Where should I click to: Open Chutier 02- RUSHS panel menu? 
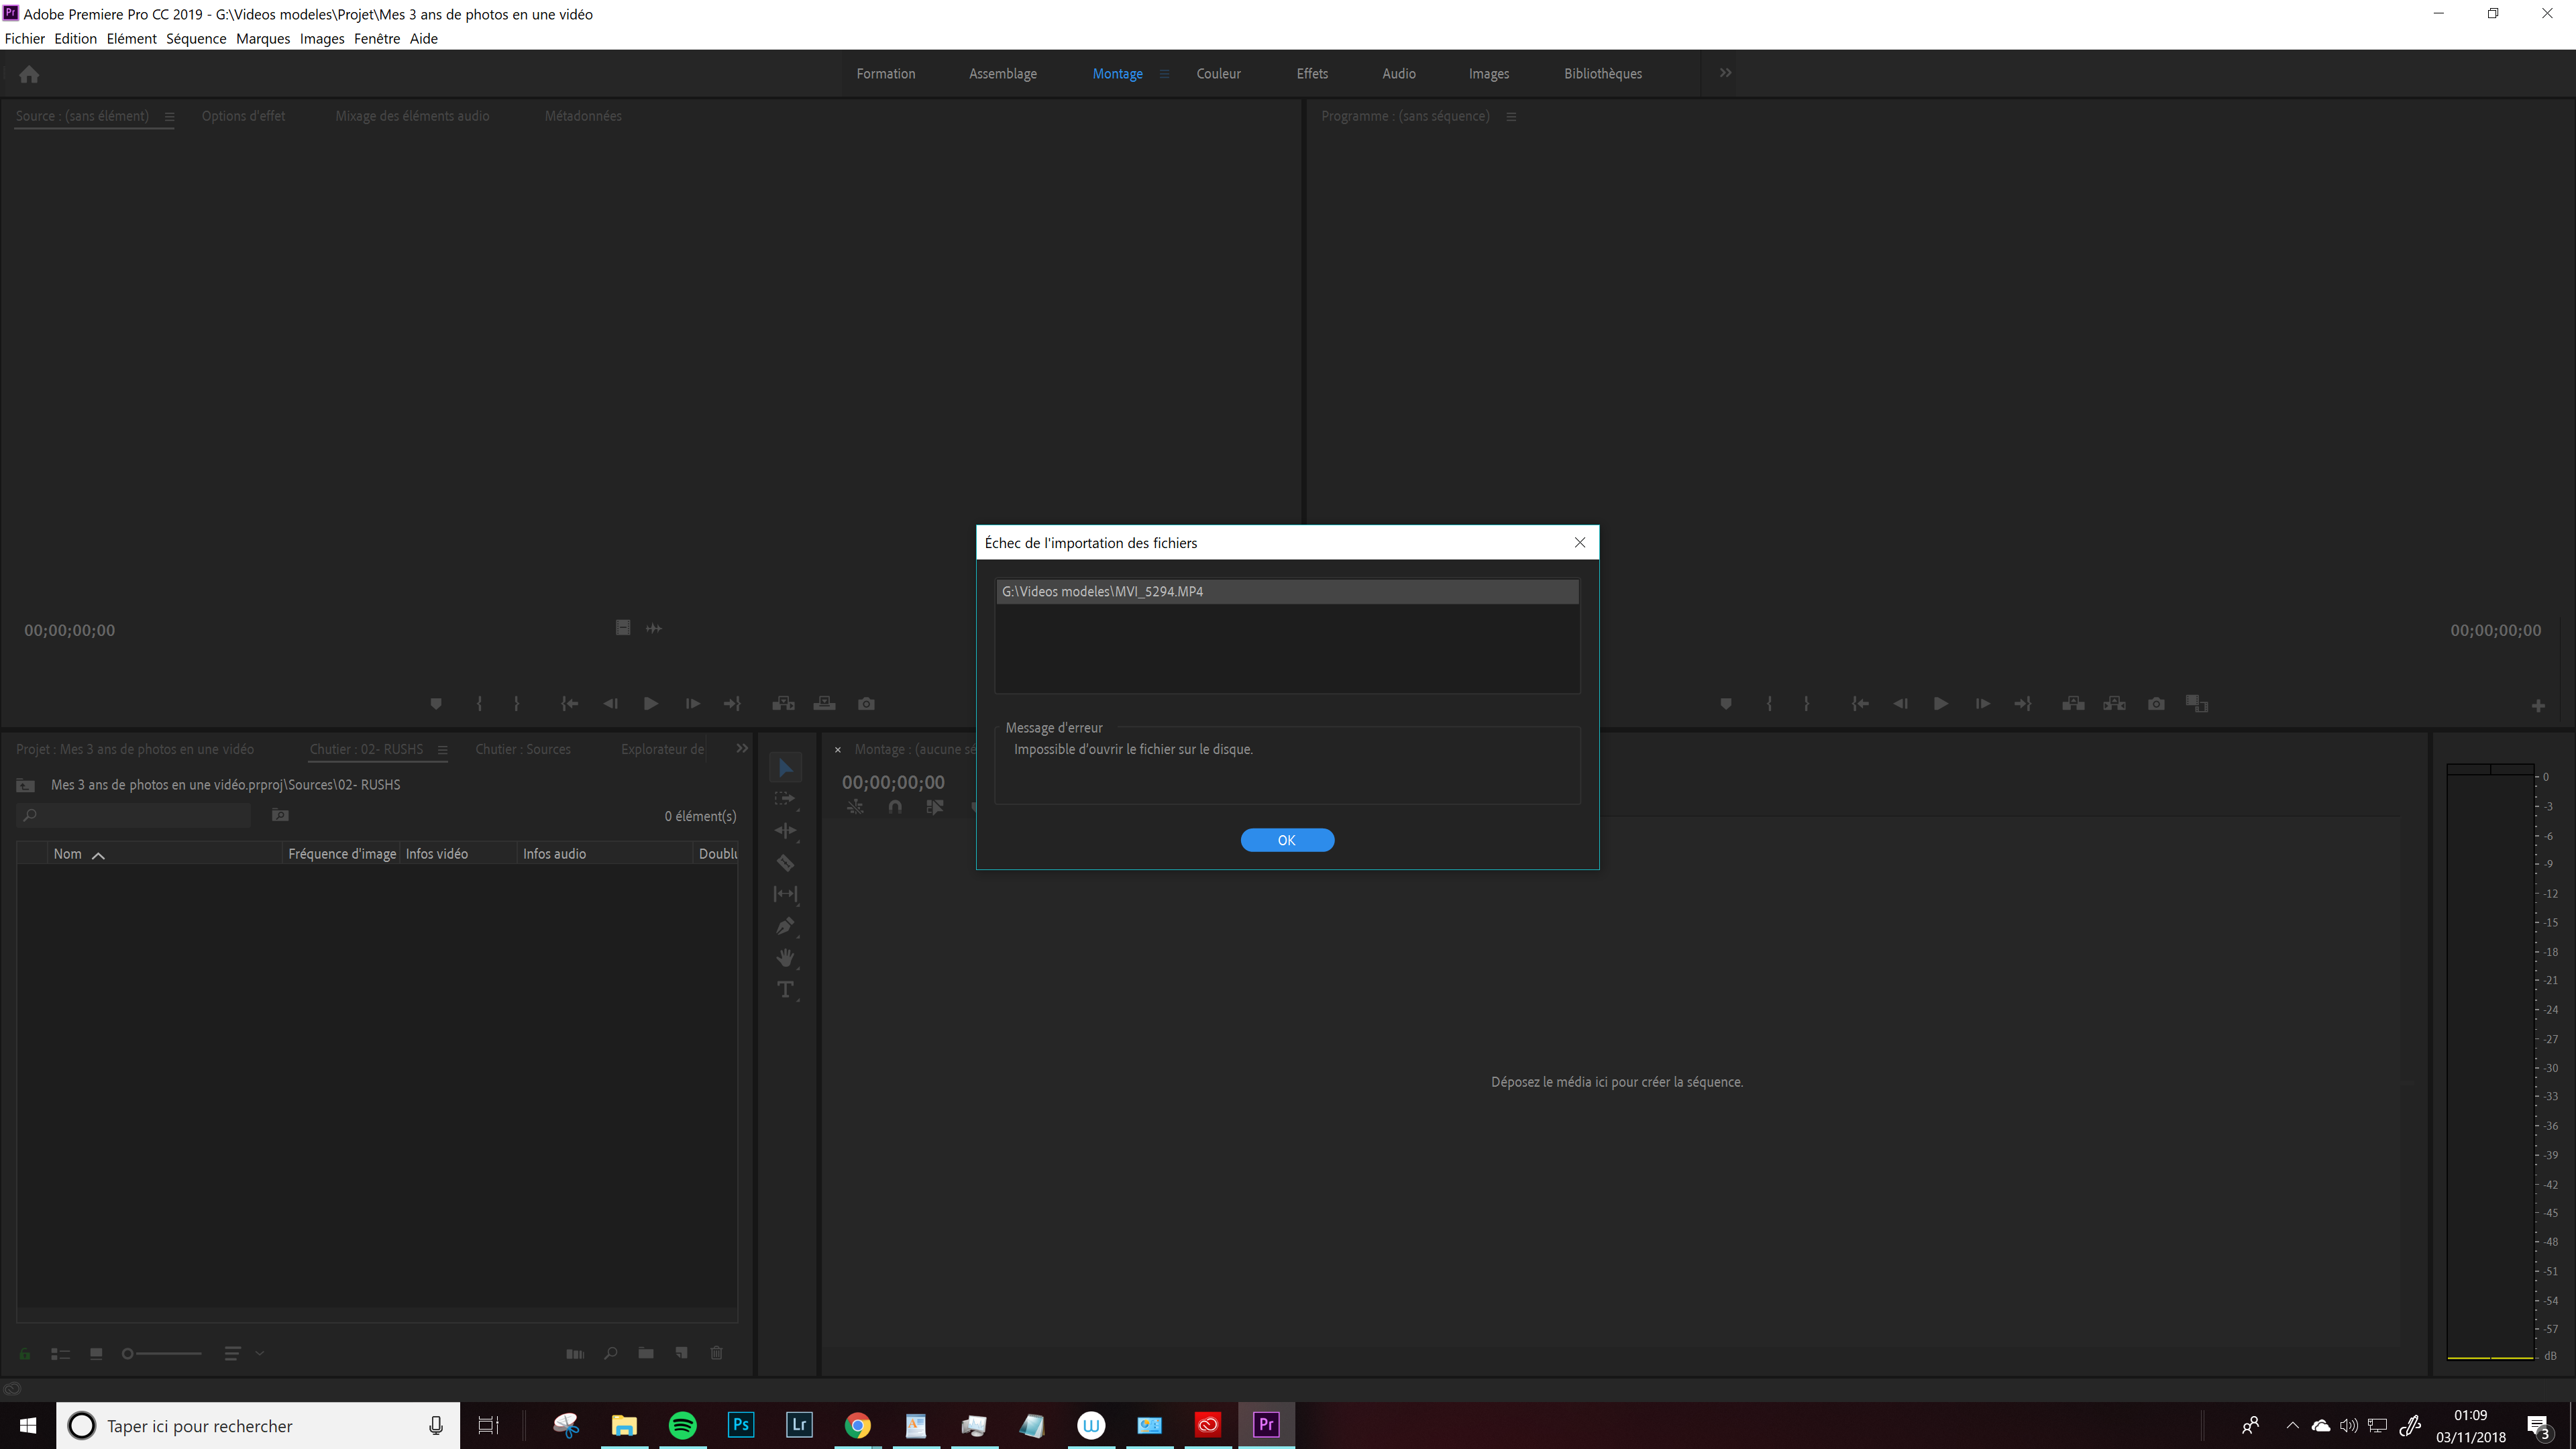(x=442, y=750)
